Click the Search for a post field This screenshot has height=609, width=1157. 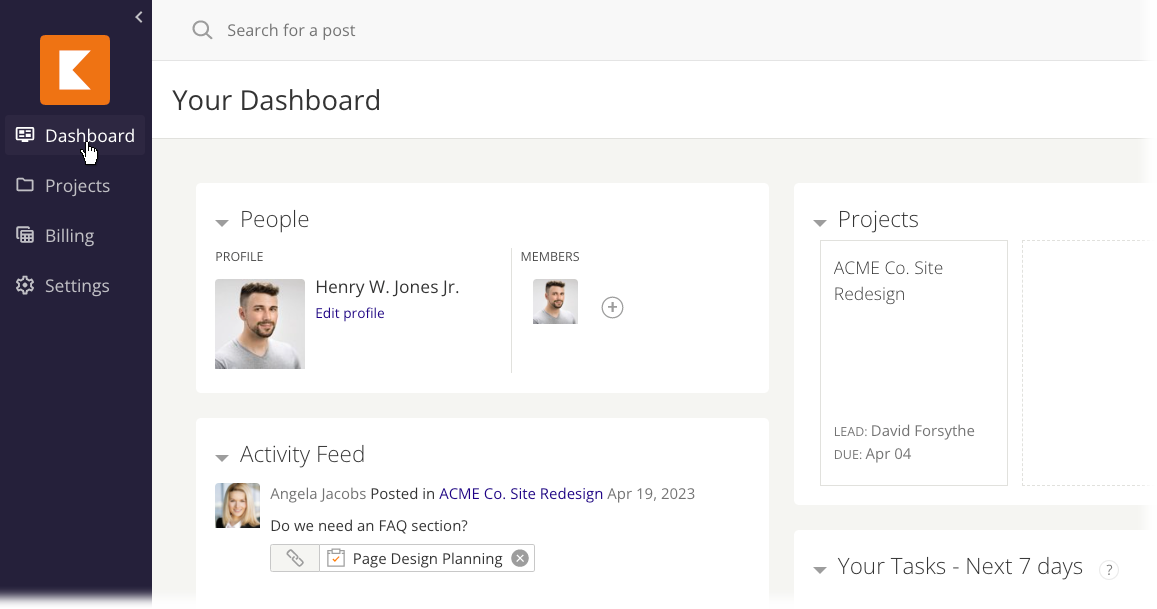[x=291, y=30]
